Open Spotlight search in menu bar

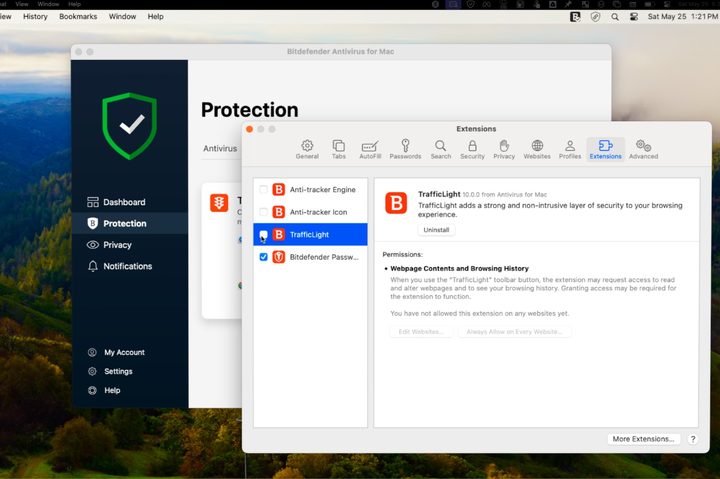(615, 17)
